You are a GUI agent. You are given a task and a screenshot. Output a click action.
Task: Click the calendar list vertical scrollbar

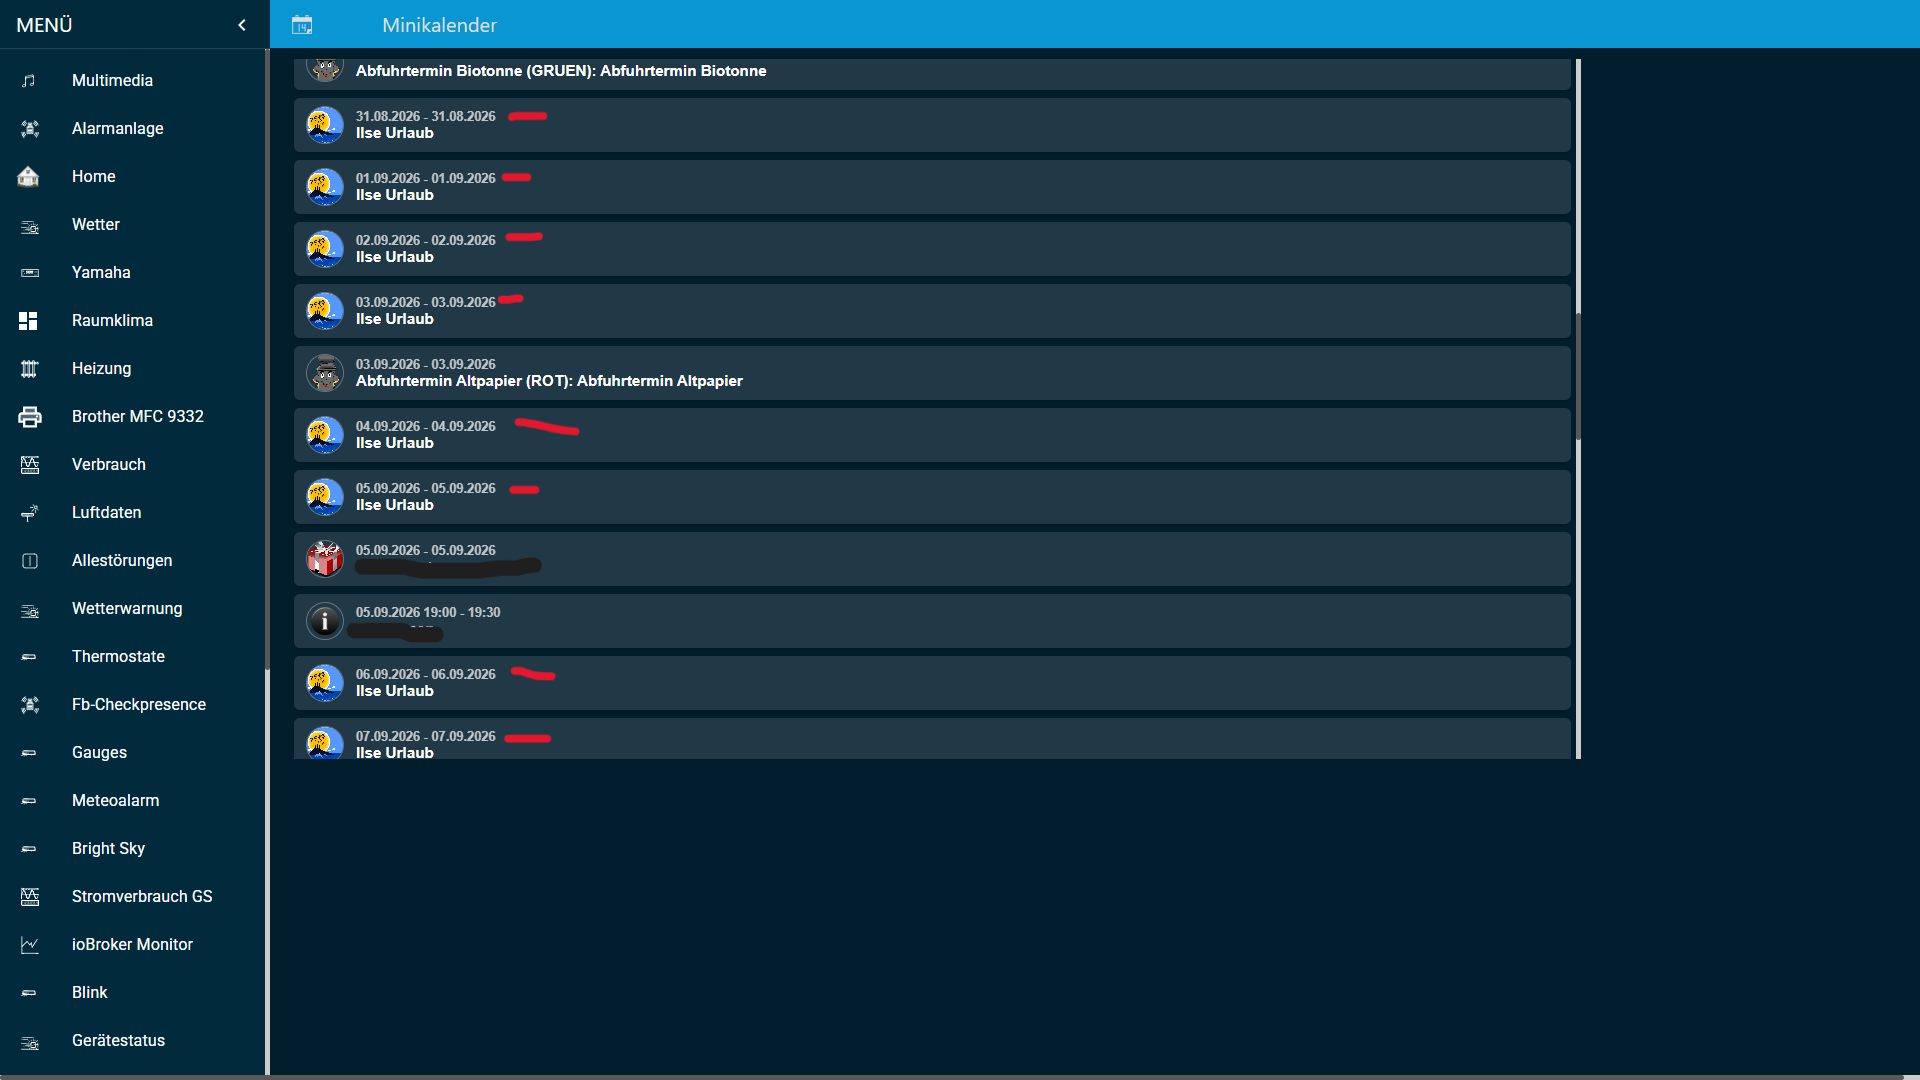point(1578,376)
